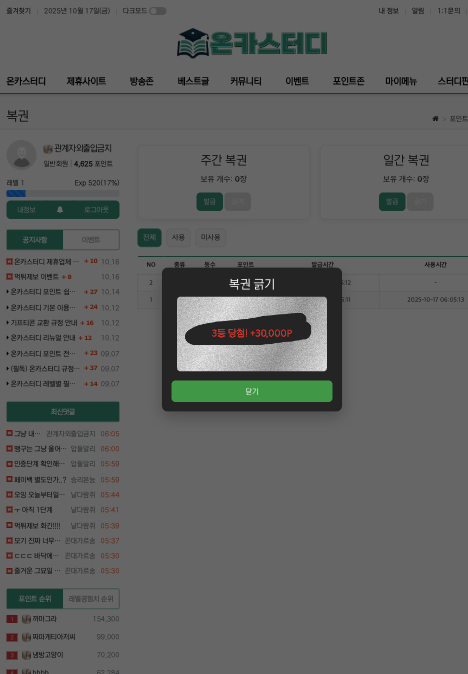Click 발급 under 일간 복권
Screen dimensions: 468x674
point(392,202)
